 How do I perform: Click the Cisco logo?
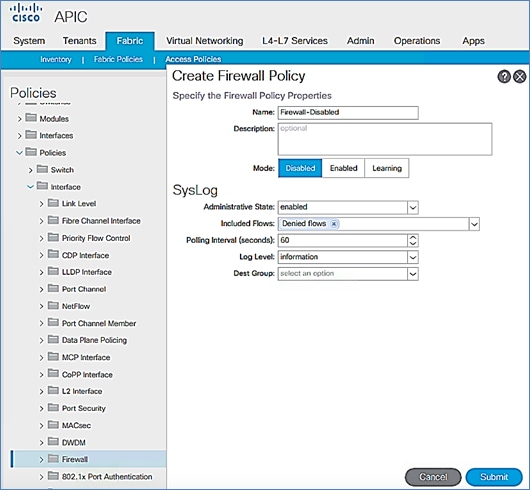(x=26, y=14)
